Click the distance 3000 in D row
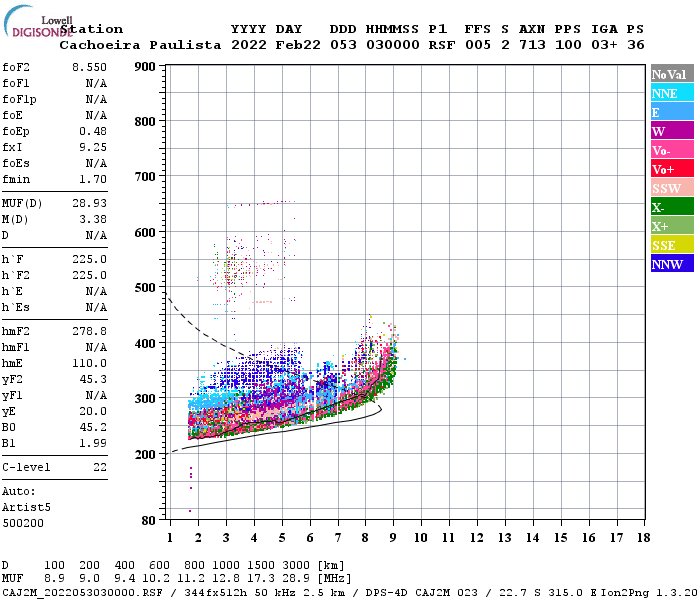This screenshot has height=600, width=700. pyautogui.click(x=296, y=566)
